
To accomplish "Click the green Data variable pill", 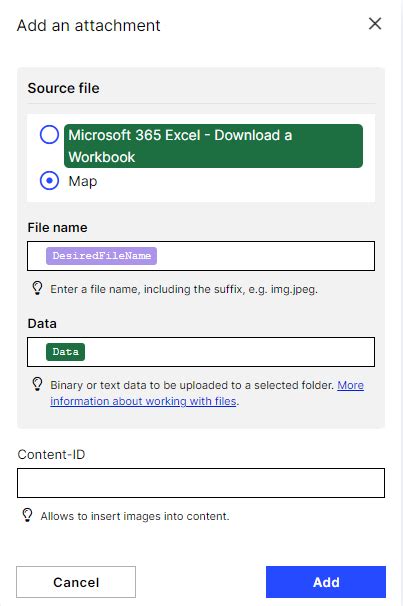I will [65, 352].
